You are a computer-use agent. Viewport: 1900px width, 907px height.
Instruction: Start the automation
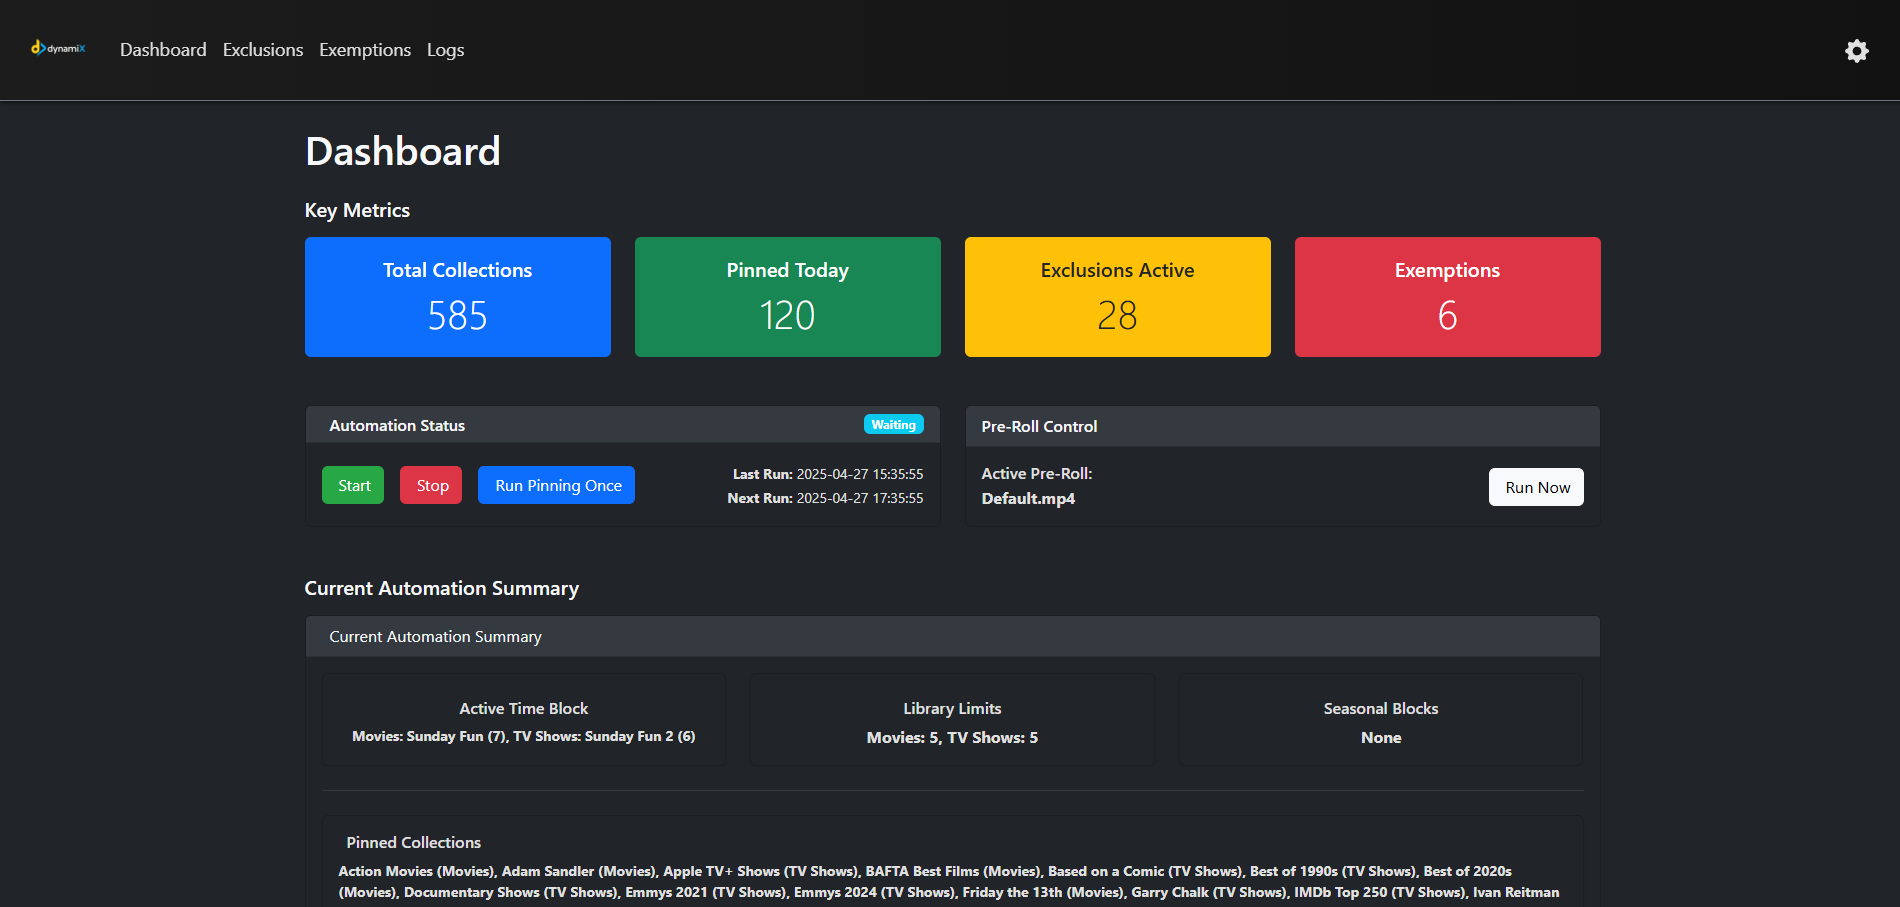click(353, 485)
